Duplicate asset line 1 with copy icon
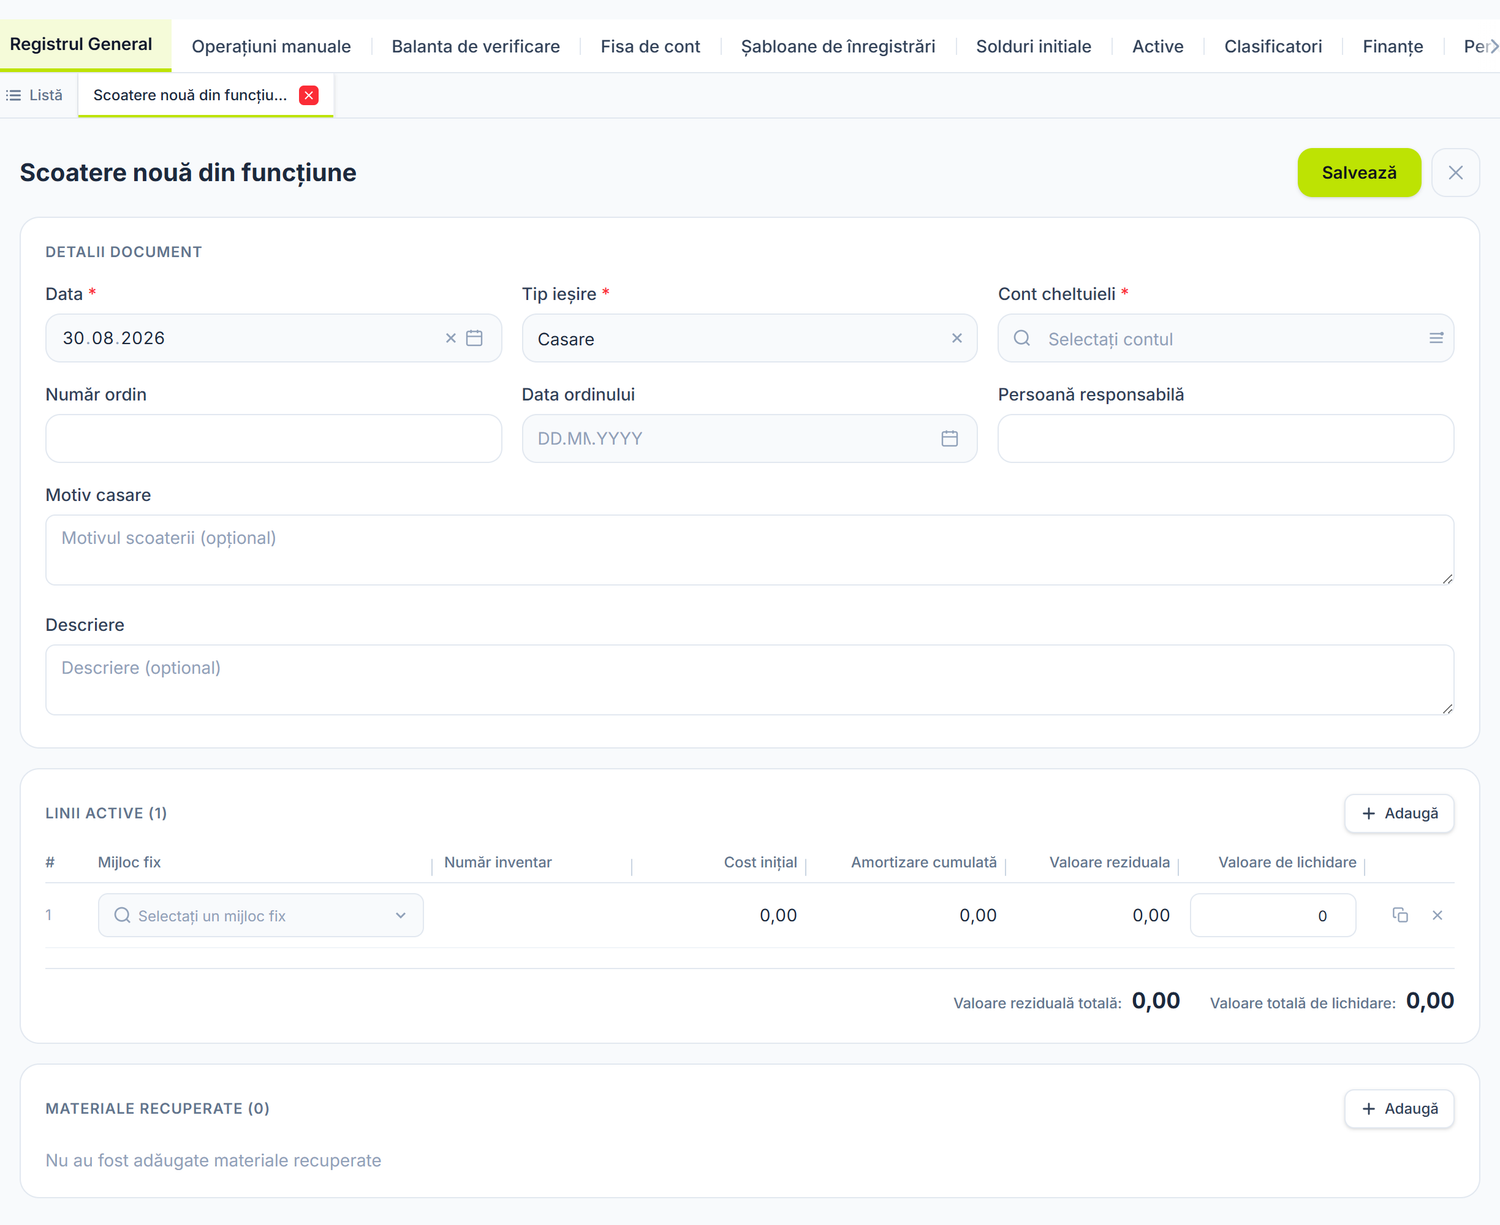The height and width of the screenshot is (1225, 1500). tap(1400, 915)
